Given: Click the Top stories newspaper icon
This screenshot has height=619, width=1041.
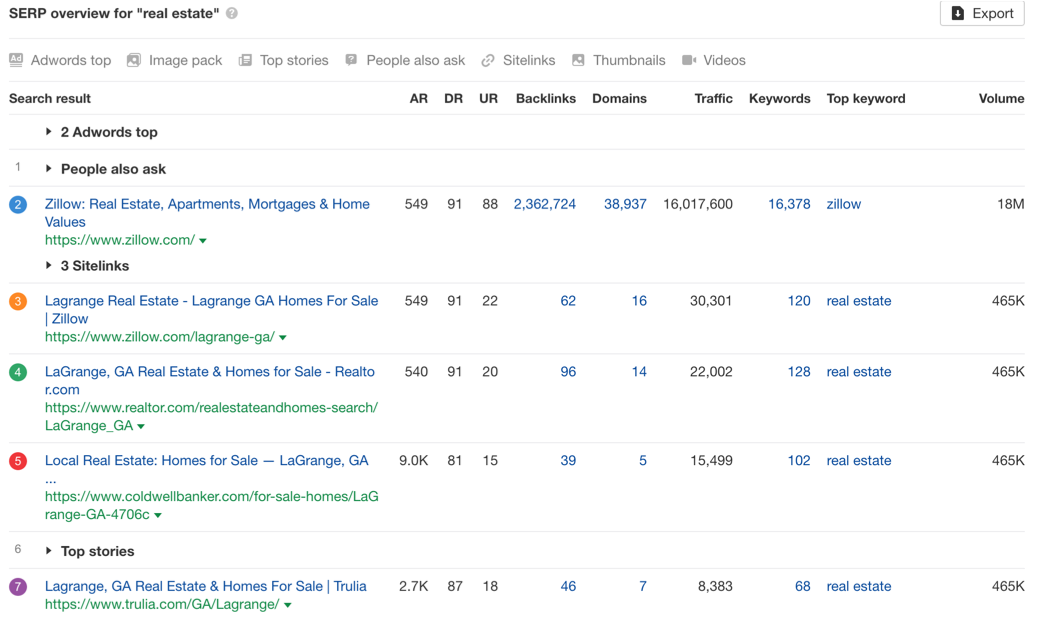Looking at the screenshot, I should coord(245,60).
